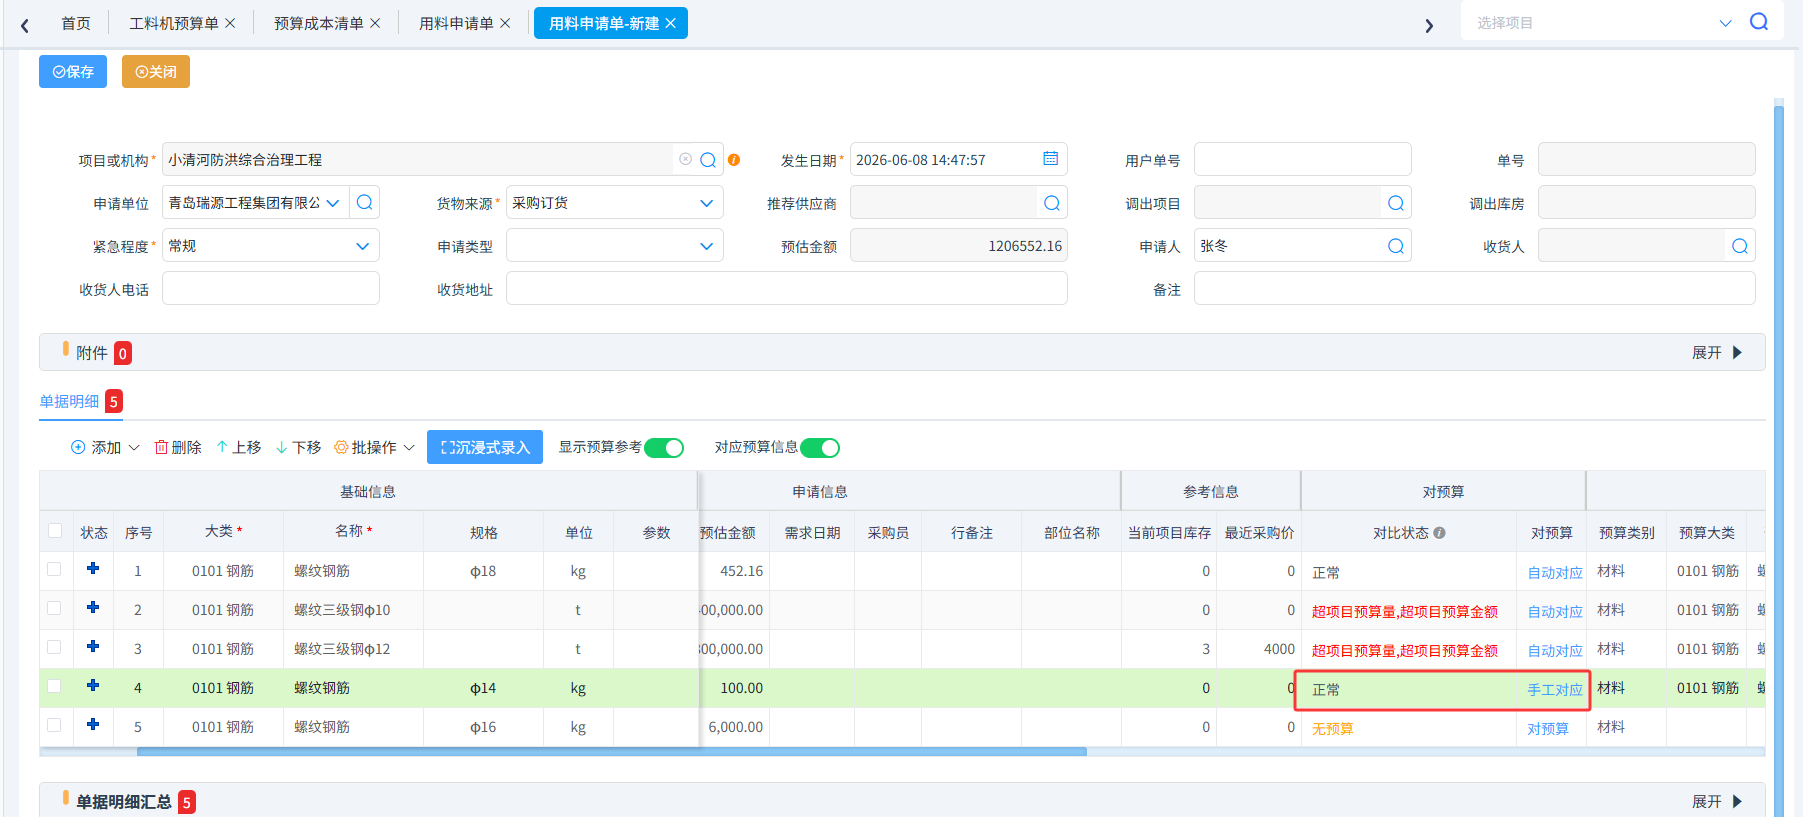Open the 添加 dropdown menu
The image size is (1803, 817).
coord(105,447)
